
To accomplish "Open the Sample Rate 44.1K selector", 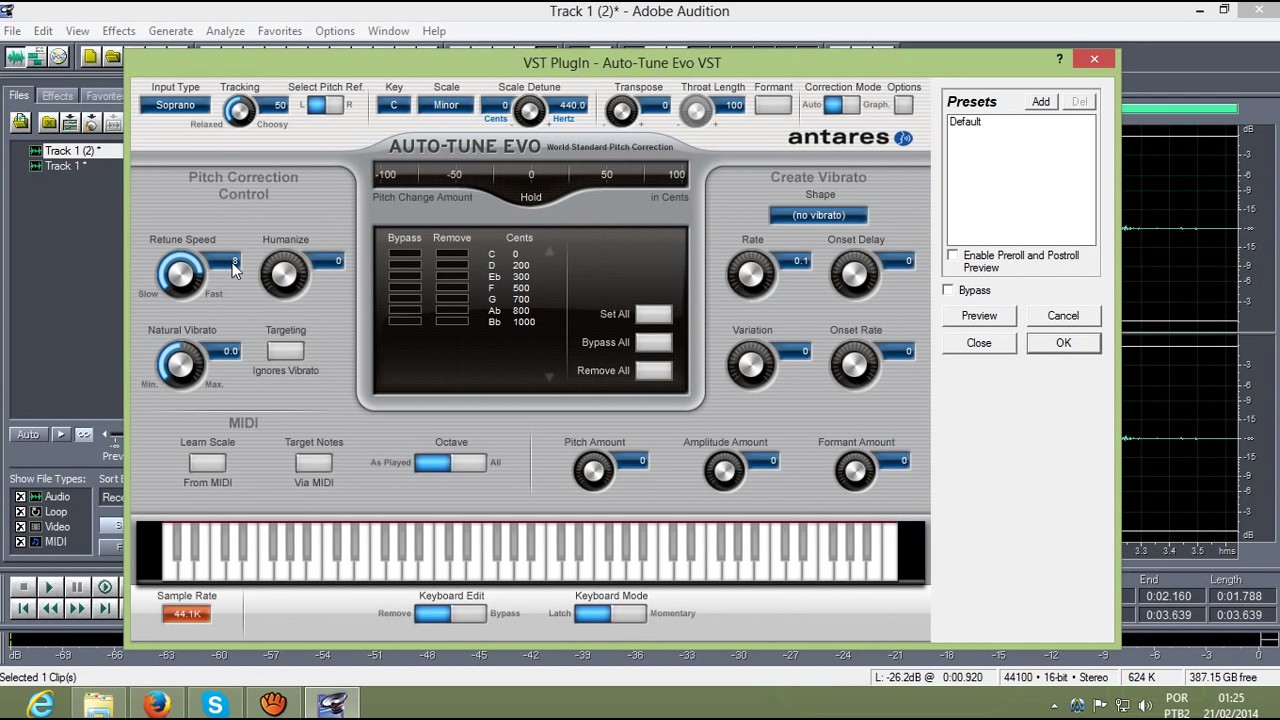I will click(186, 614).
